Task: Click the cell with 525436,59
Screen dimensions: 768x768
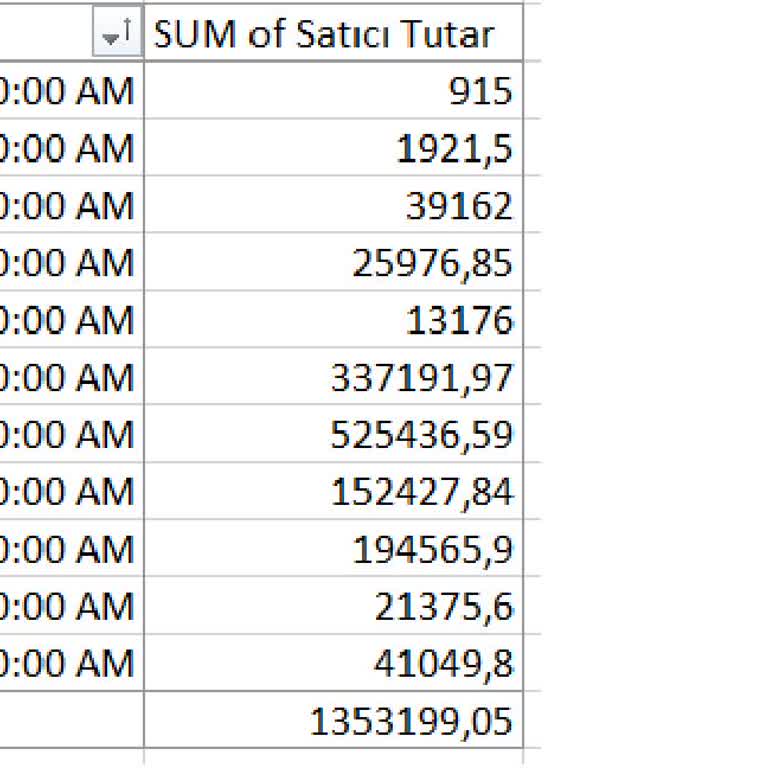Action: [333, 434]
